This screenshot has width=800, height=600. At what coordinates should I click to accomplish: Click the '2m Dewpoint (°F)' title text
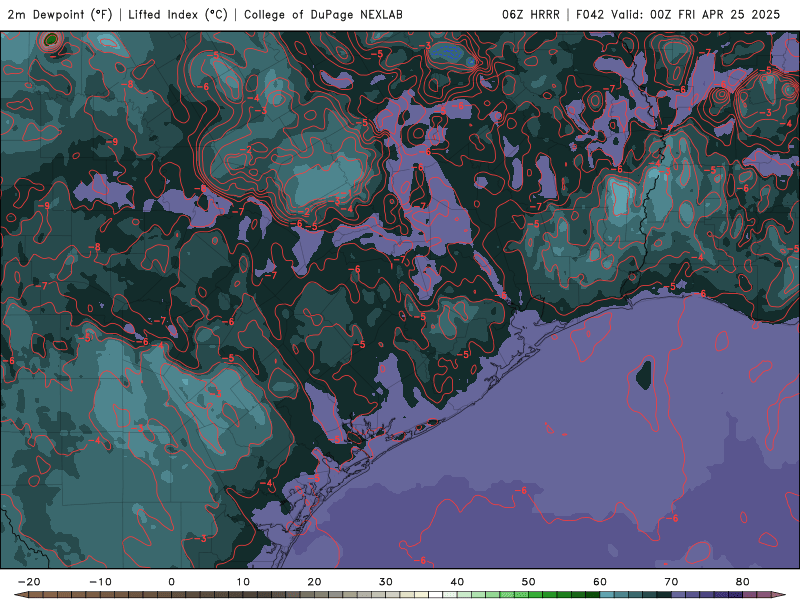tap(60, 14)
